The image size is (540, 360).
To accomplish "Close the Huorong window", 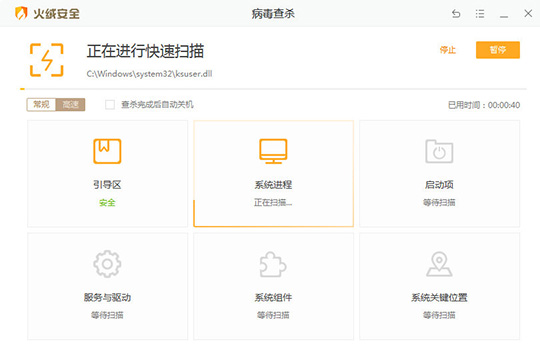I will (x=528, y=13).
